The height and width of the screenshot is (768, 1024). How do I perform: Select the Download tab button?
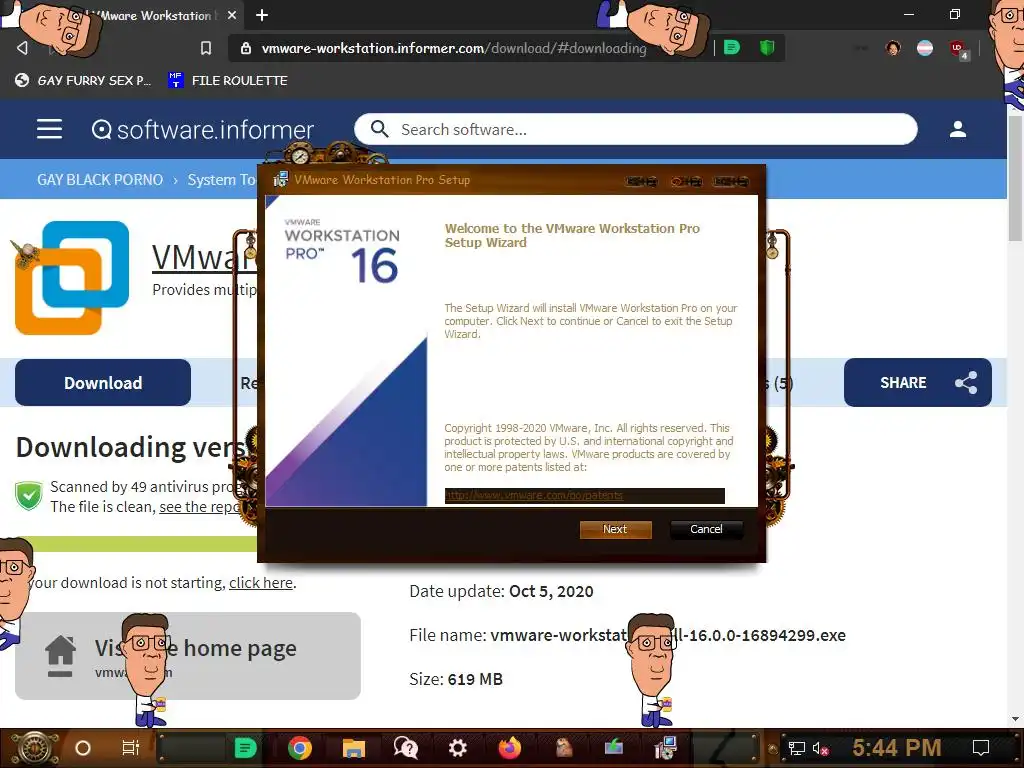tap(103, 383)
